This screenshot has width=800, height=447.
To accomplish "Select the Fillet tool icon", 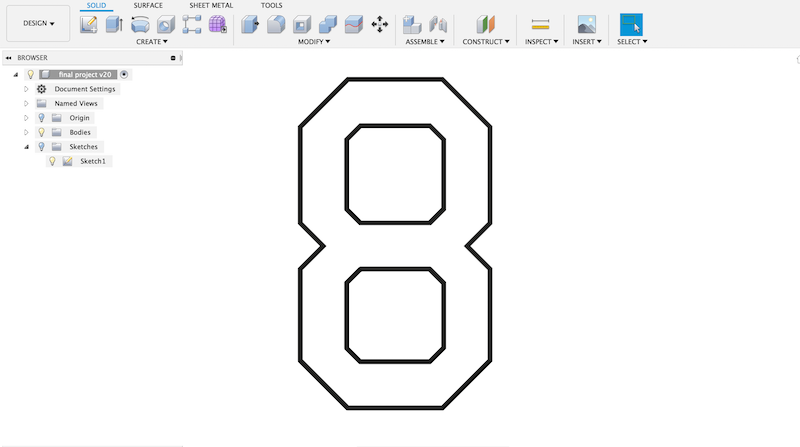I will point(276,24).
